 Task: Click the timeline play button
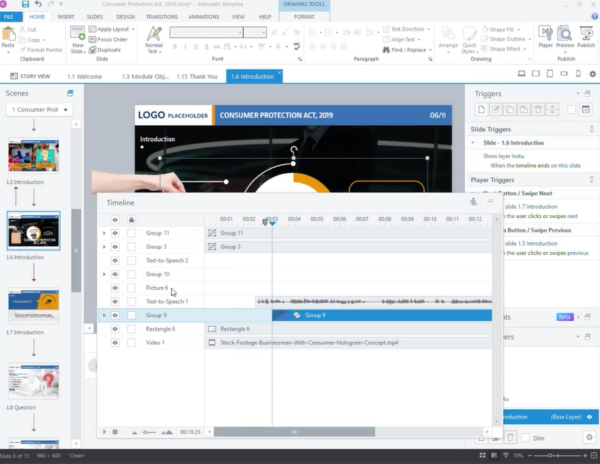click(104, 432)
